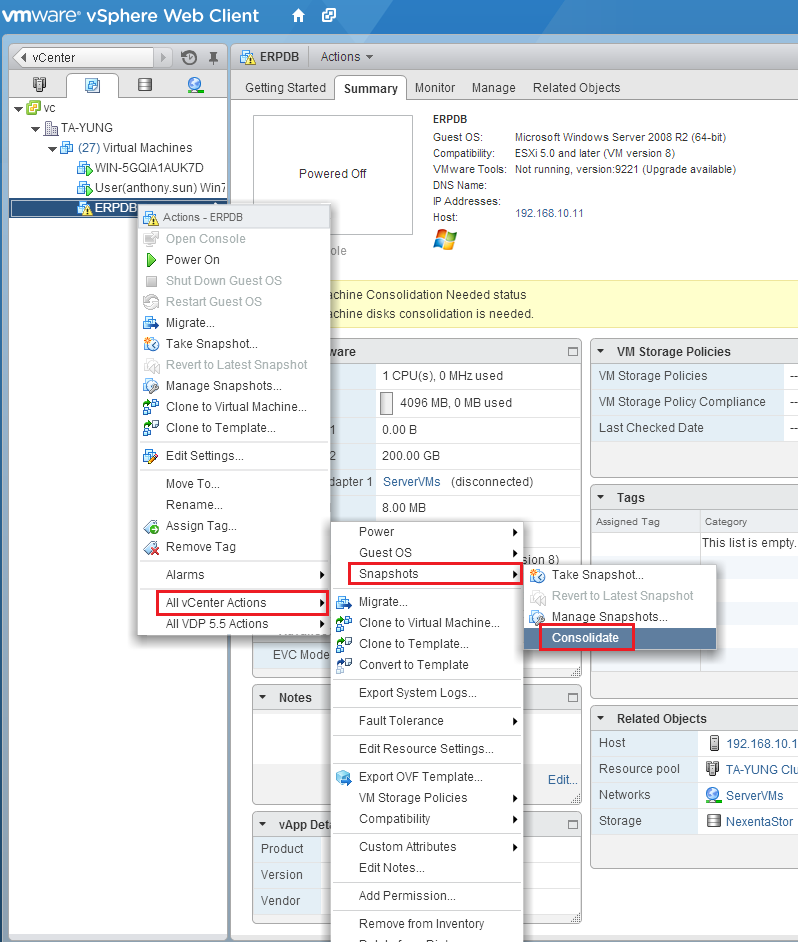798x942 pixels.
Task: Collapse the (27) Virtual Machines node
Action: tap(53, 149)
